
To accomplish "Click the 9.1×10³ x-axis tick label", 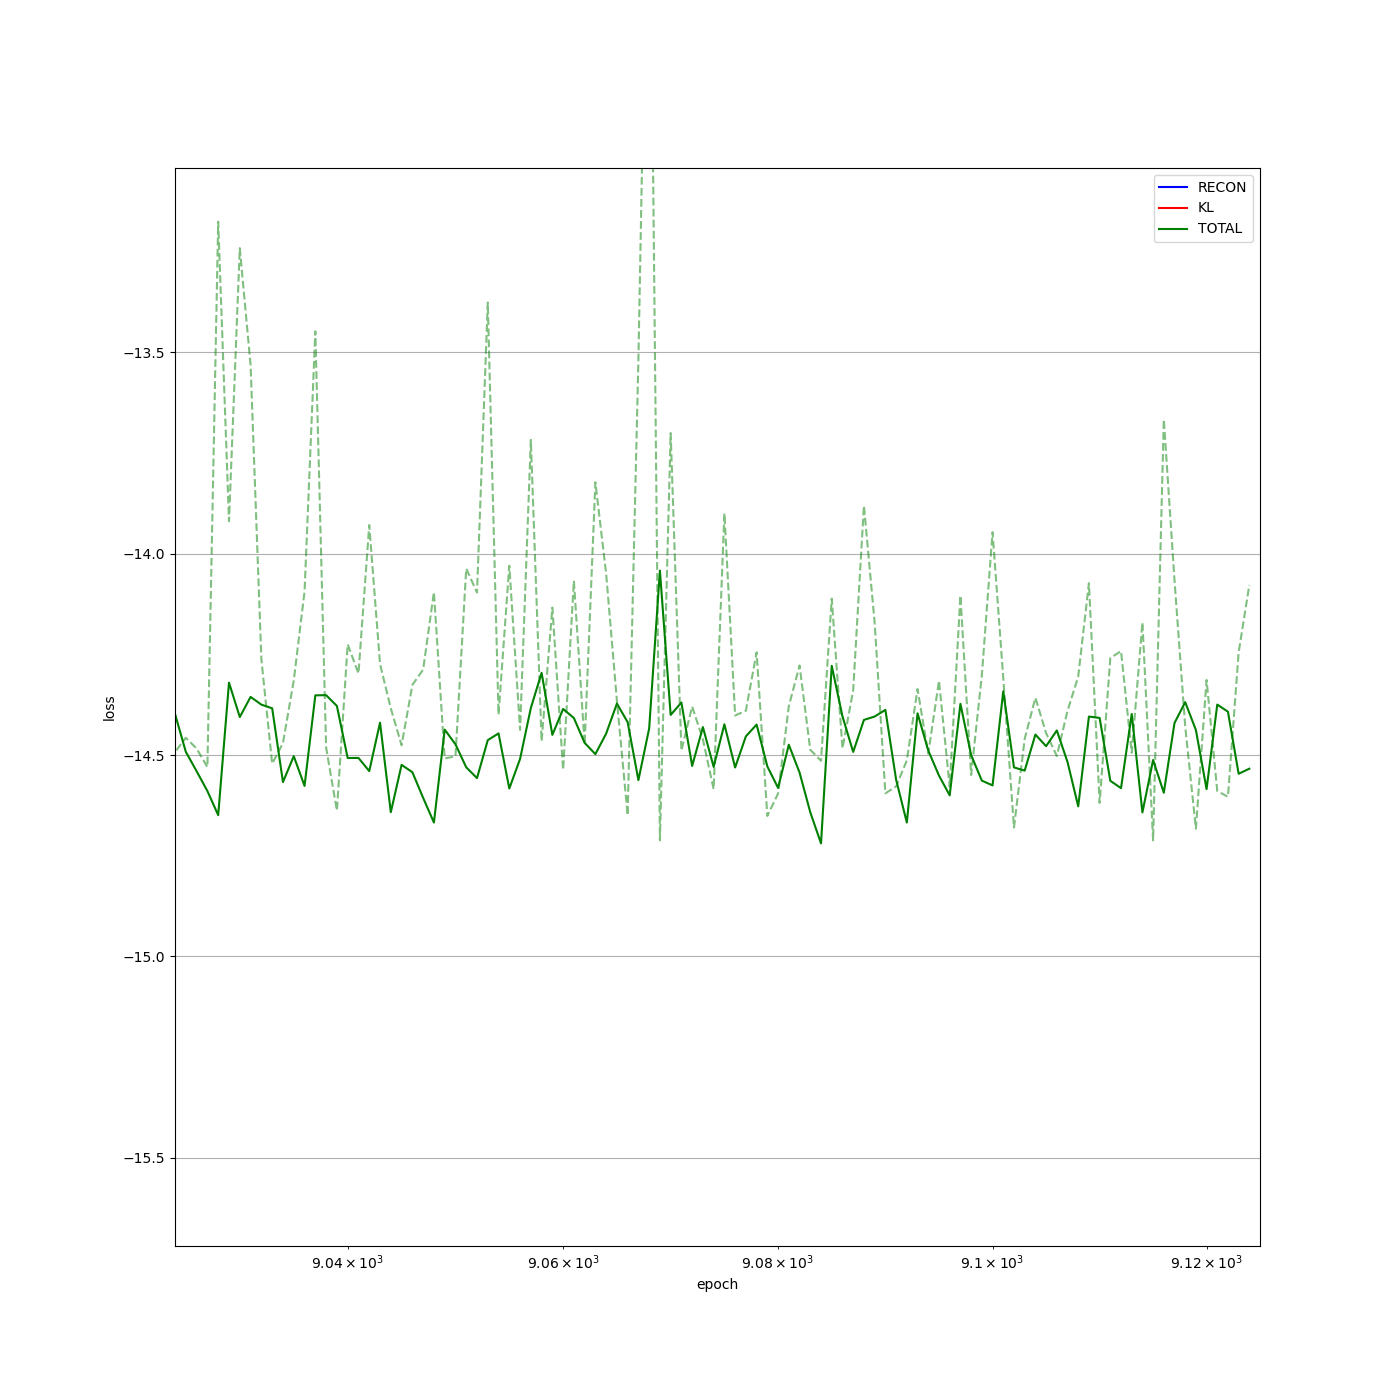I will [992, 1262].
